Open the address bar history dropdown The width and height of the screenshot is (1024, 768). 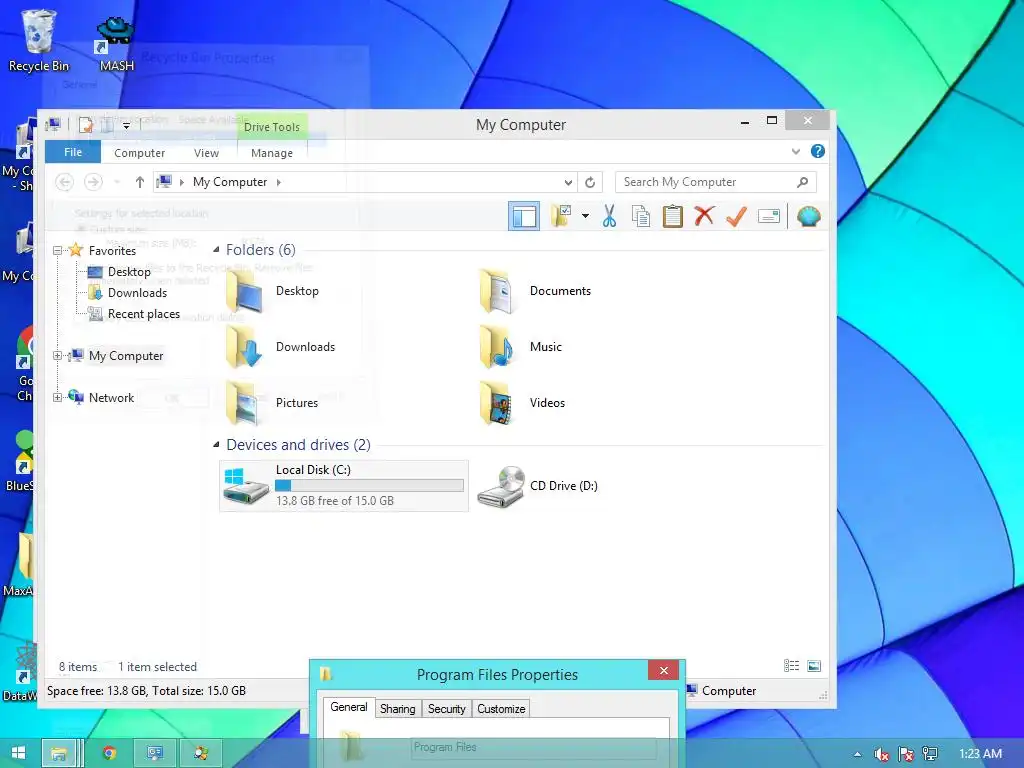(568, 182)
